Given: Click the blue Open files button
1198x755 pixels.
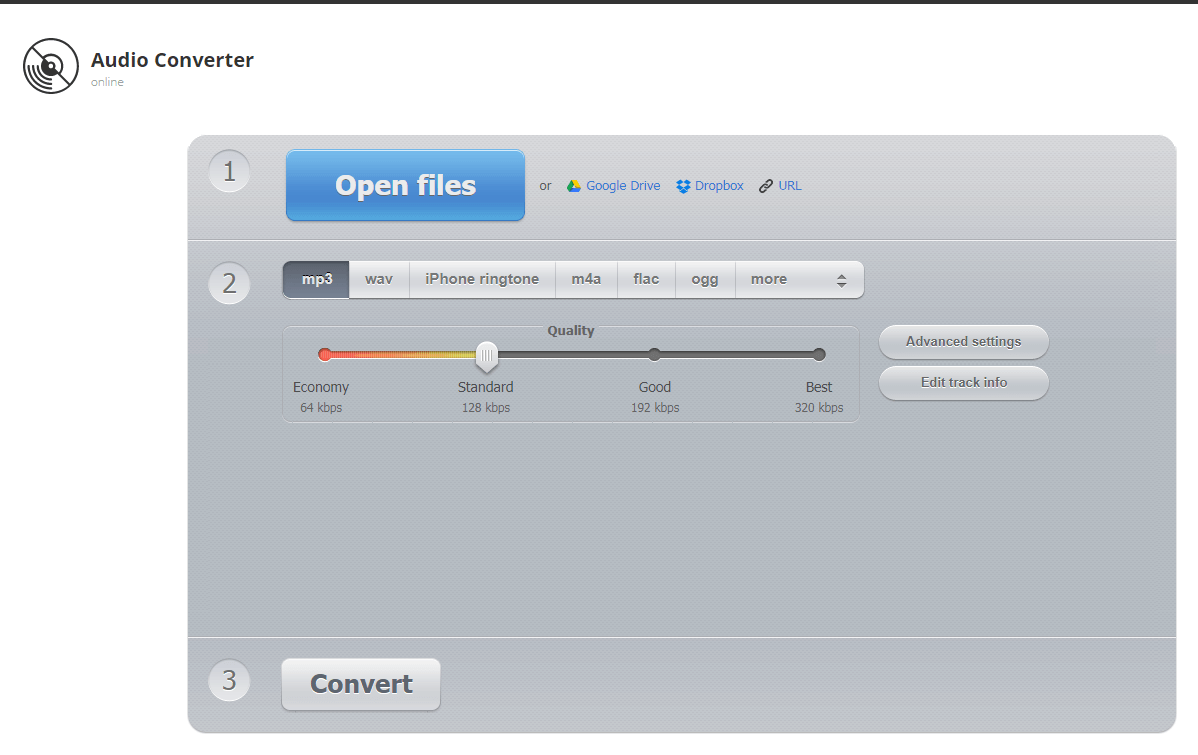Looking at the screenshot, I should pyautogui.click(x=405, y=186).
